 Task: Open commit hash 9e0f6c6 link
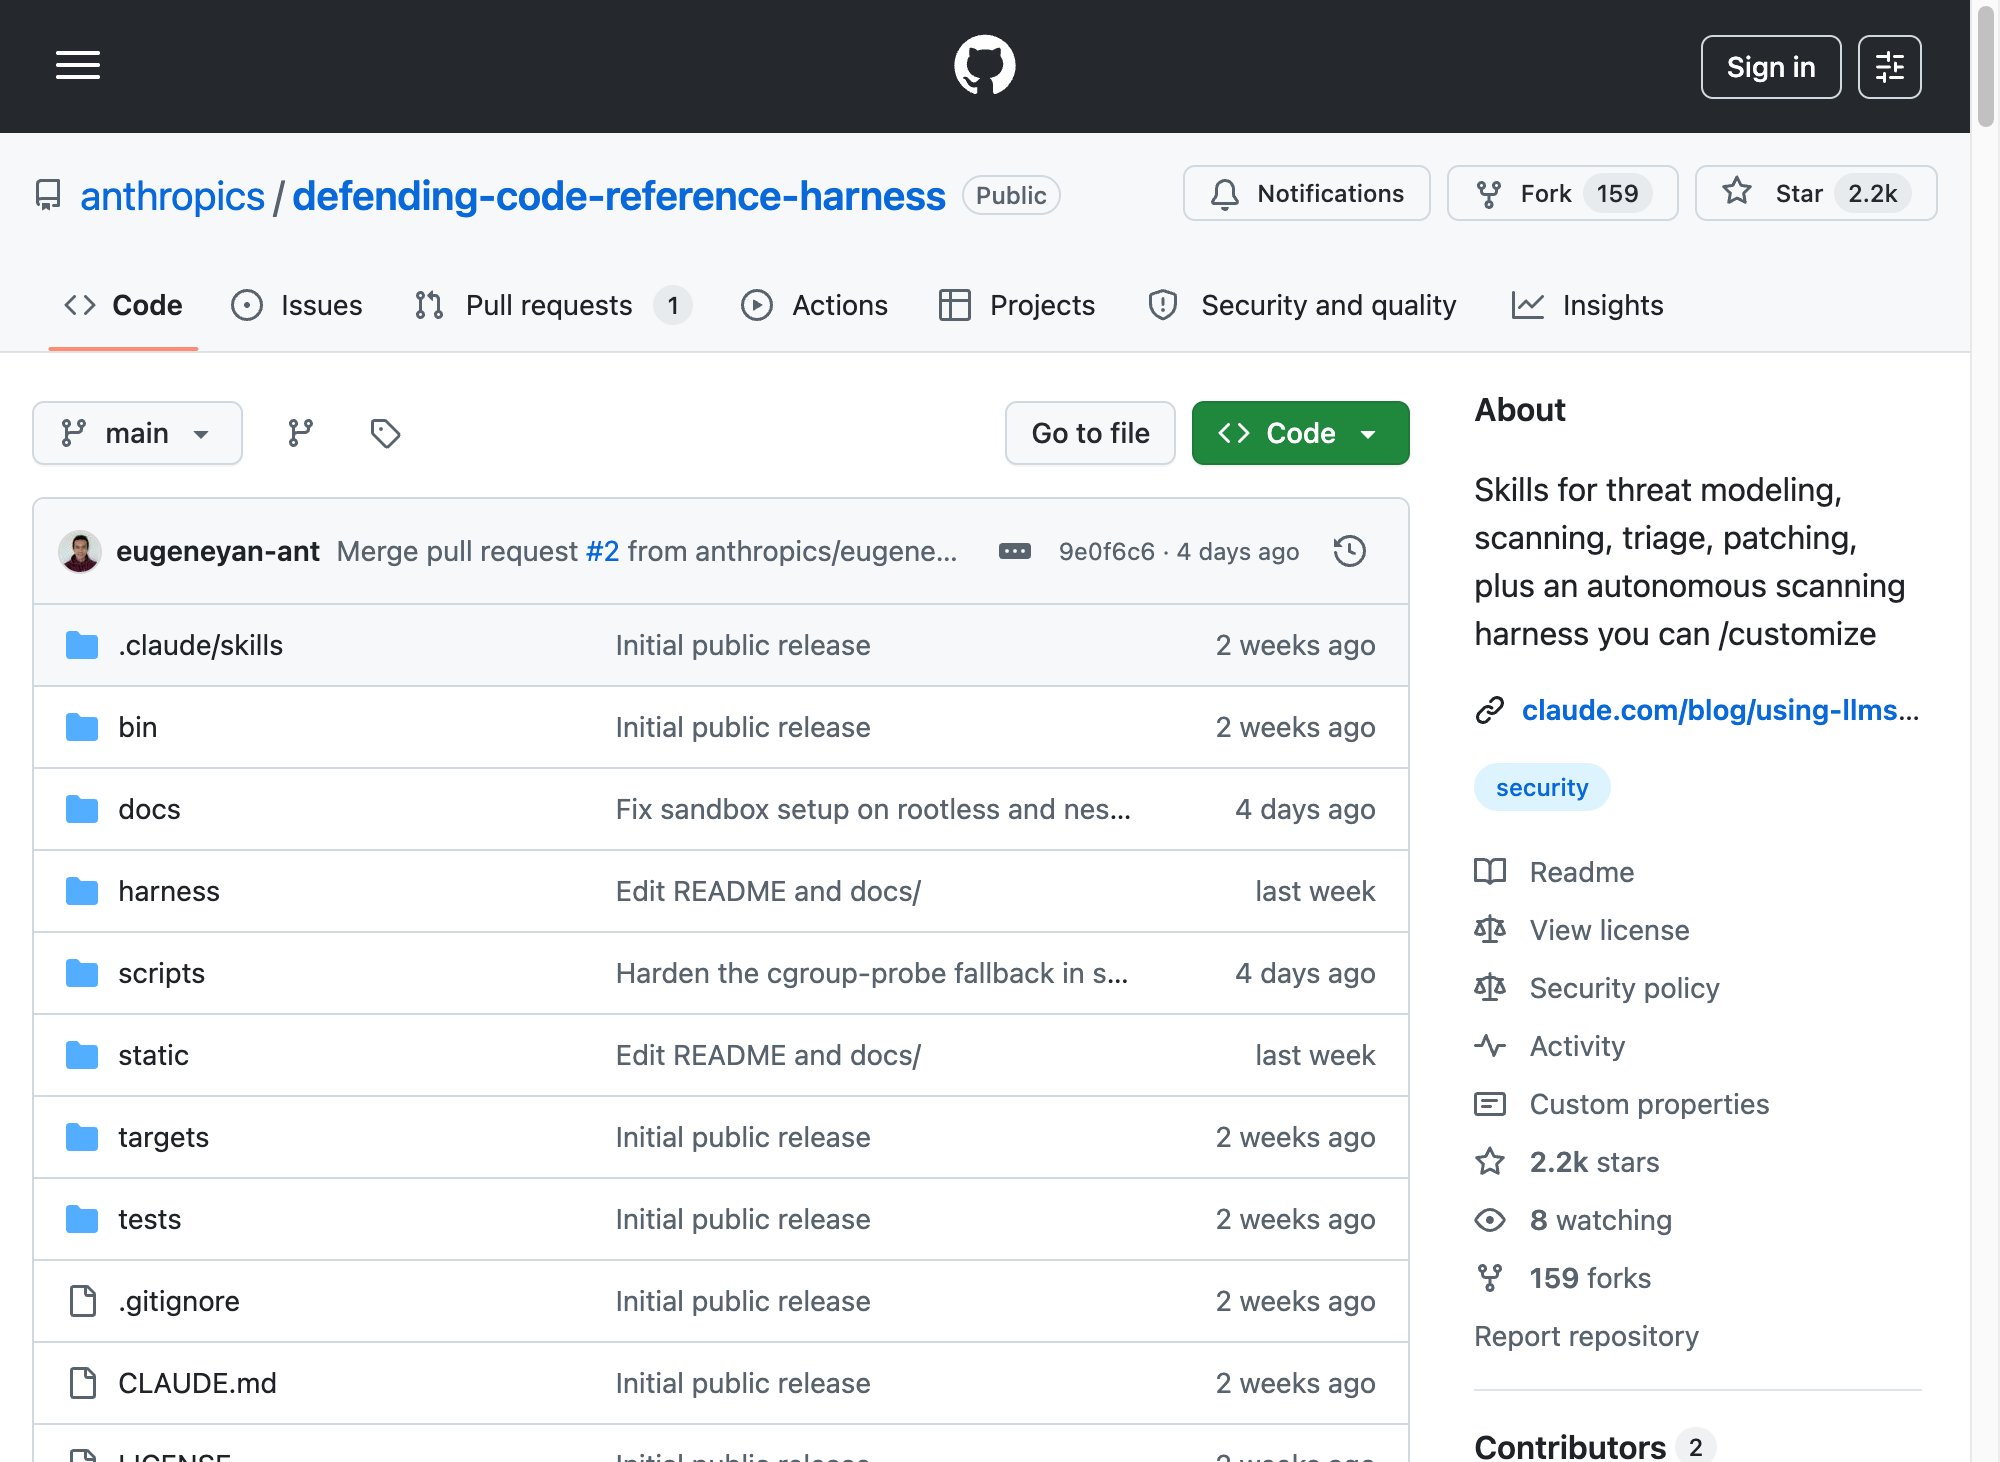click(x=1106, y=551)
